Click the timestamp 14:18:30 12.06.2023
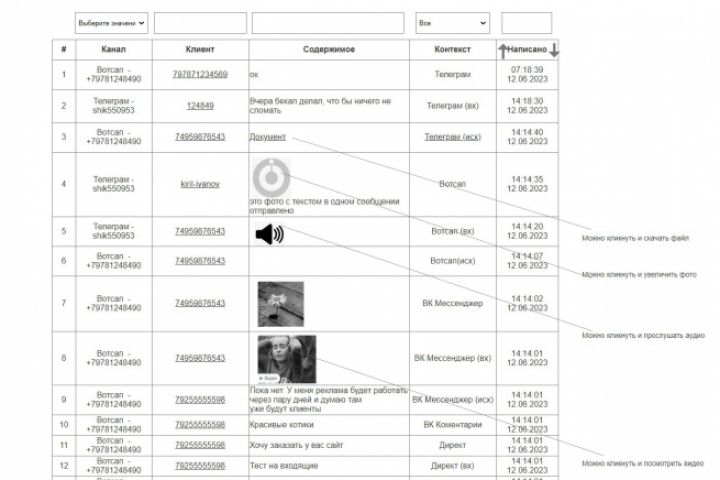This screenshot has height=480, width=720. (x=527, y=106)
